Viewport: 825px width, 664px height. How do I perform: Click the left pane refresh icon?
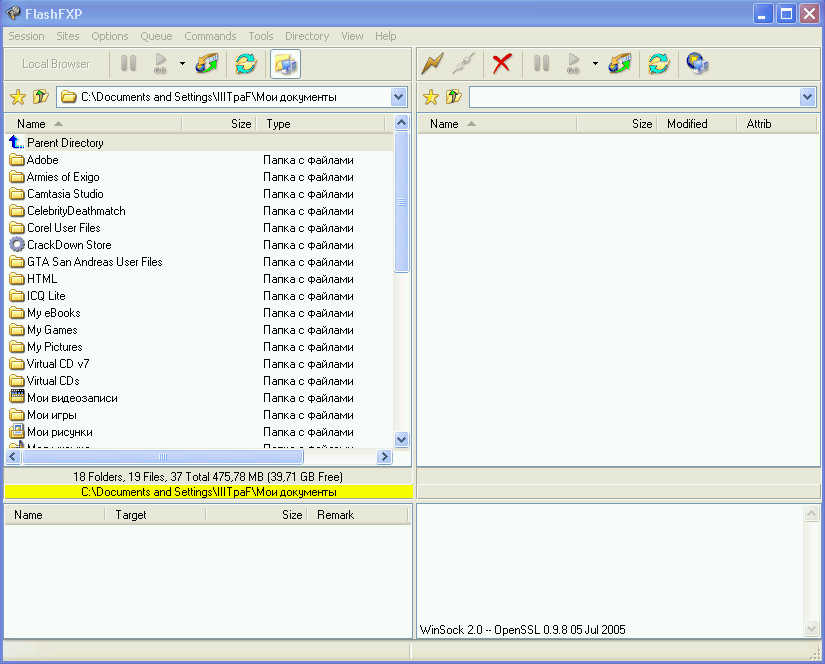(x=246, y=64)
